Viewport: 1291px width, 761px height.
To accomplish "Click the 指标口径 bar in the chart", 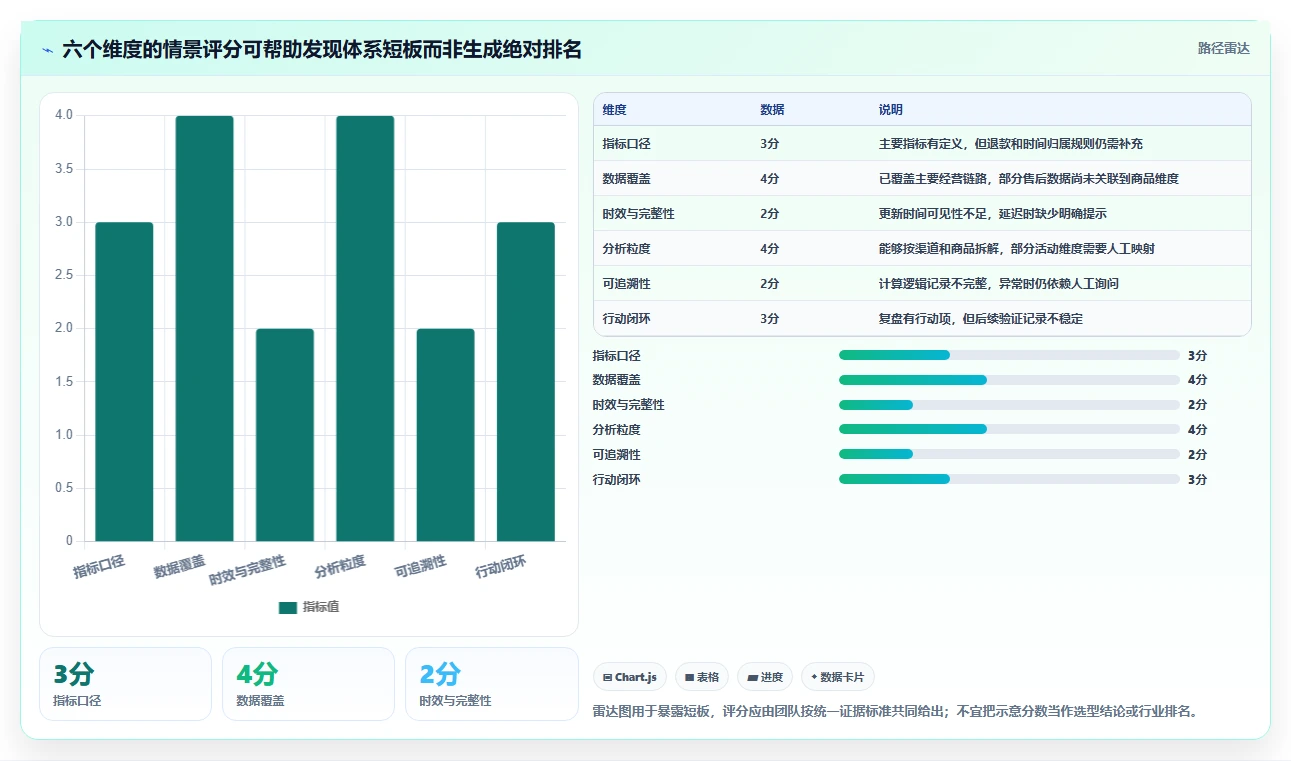I will (x=124, y=382).
